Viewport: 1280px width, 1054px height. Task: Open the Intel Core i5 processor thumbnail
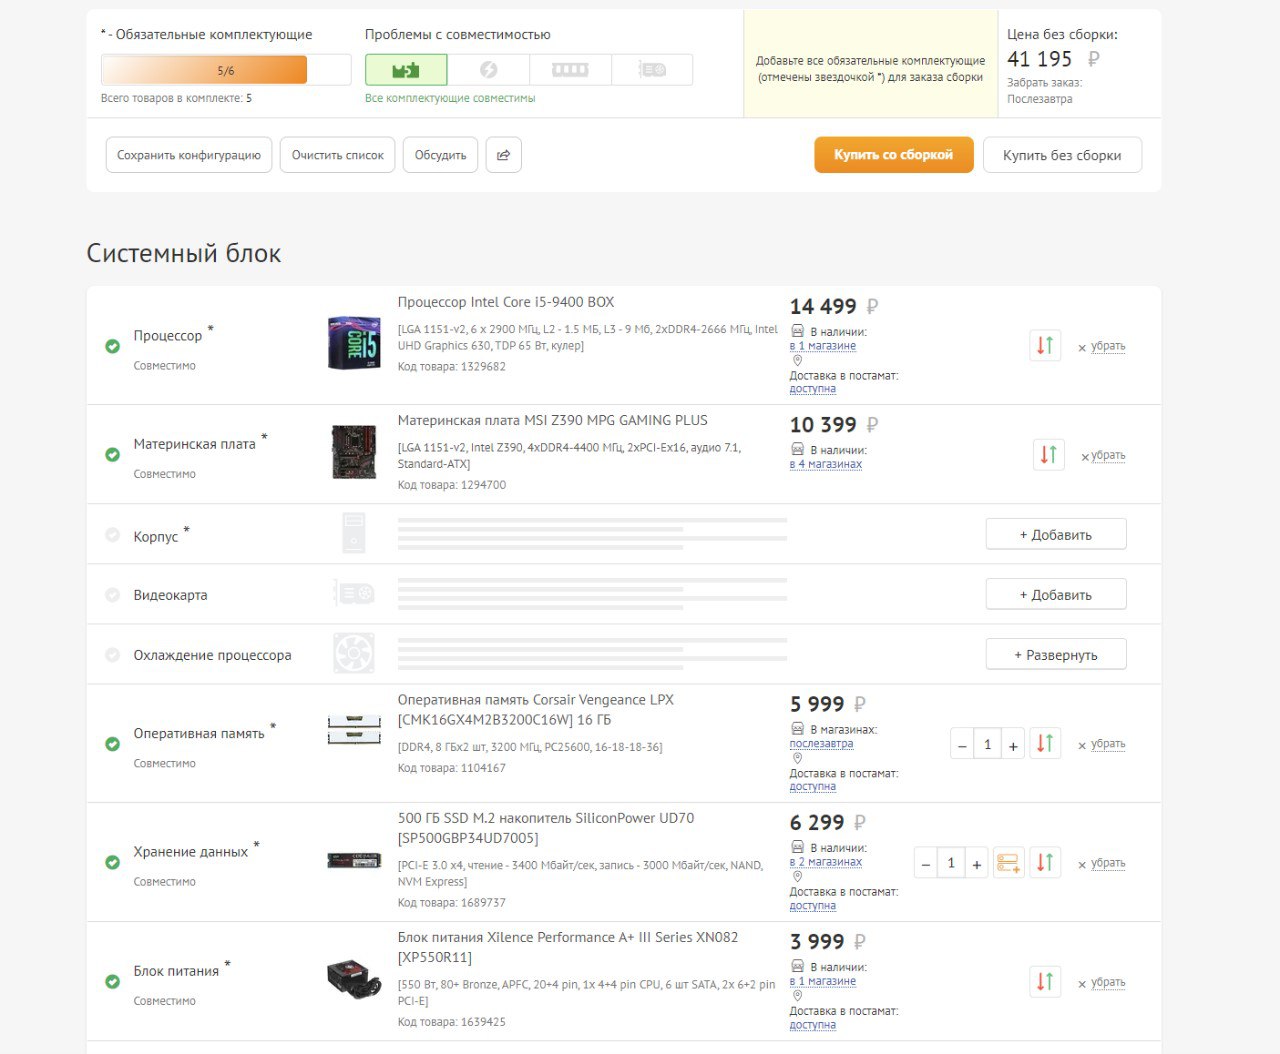[x=354, y=343]
